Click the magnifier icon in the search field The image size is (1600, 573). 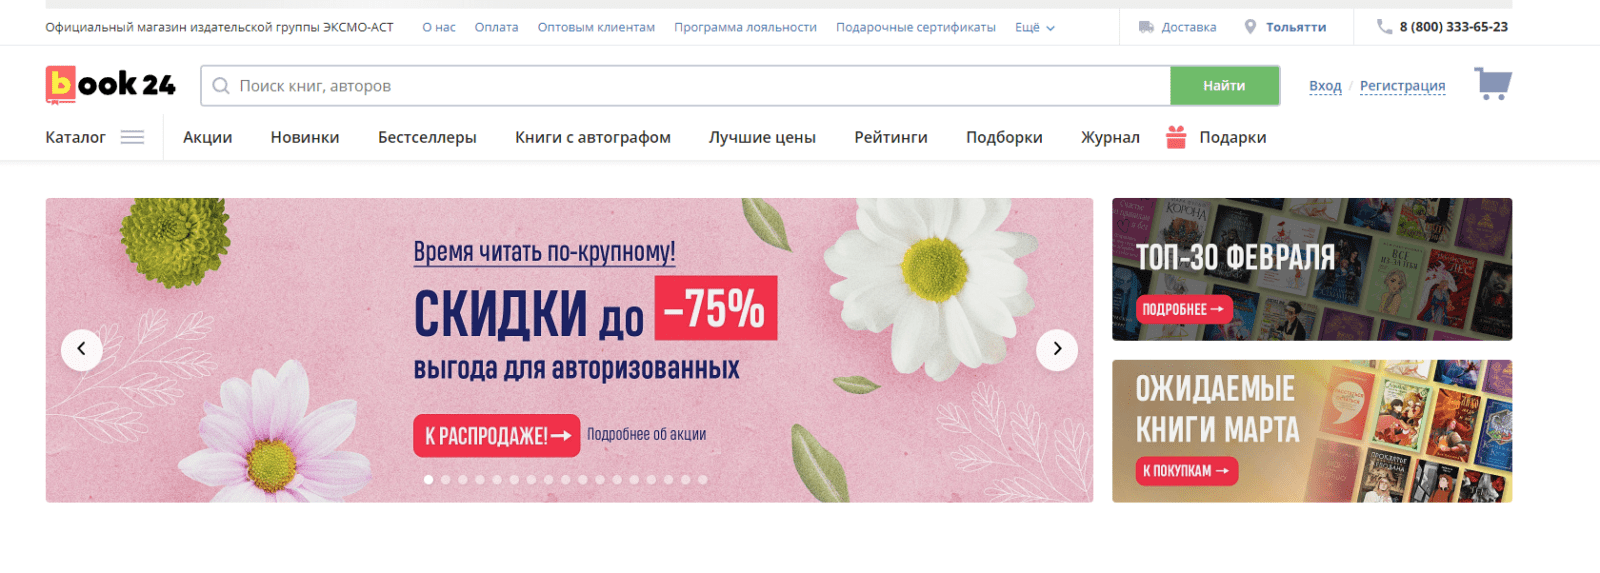221,86
